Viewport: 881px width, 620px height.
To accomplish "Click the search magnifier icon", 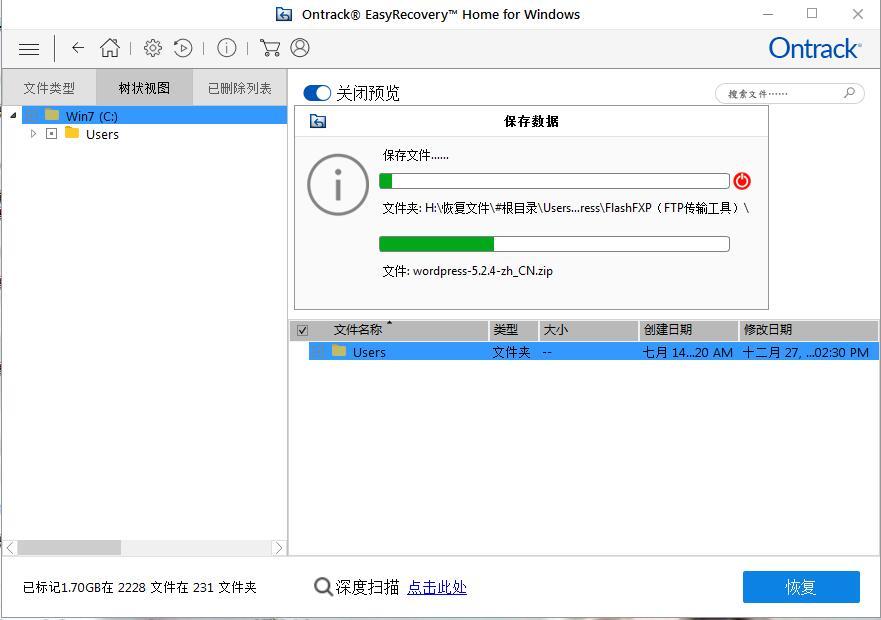I will (x=850, y=93).
